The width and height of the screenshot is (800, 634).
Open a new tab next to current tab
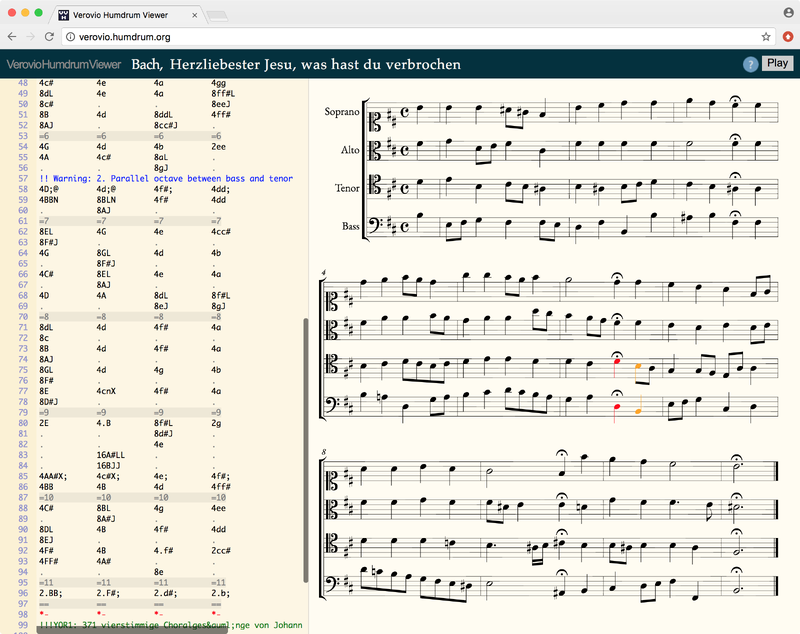pyautogui.click(x=217, y=15)
